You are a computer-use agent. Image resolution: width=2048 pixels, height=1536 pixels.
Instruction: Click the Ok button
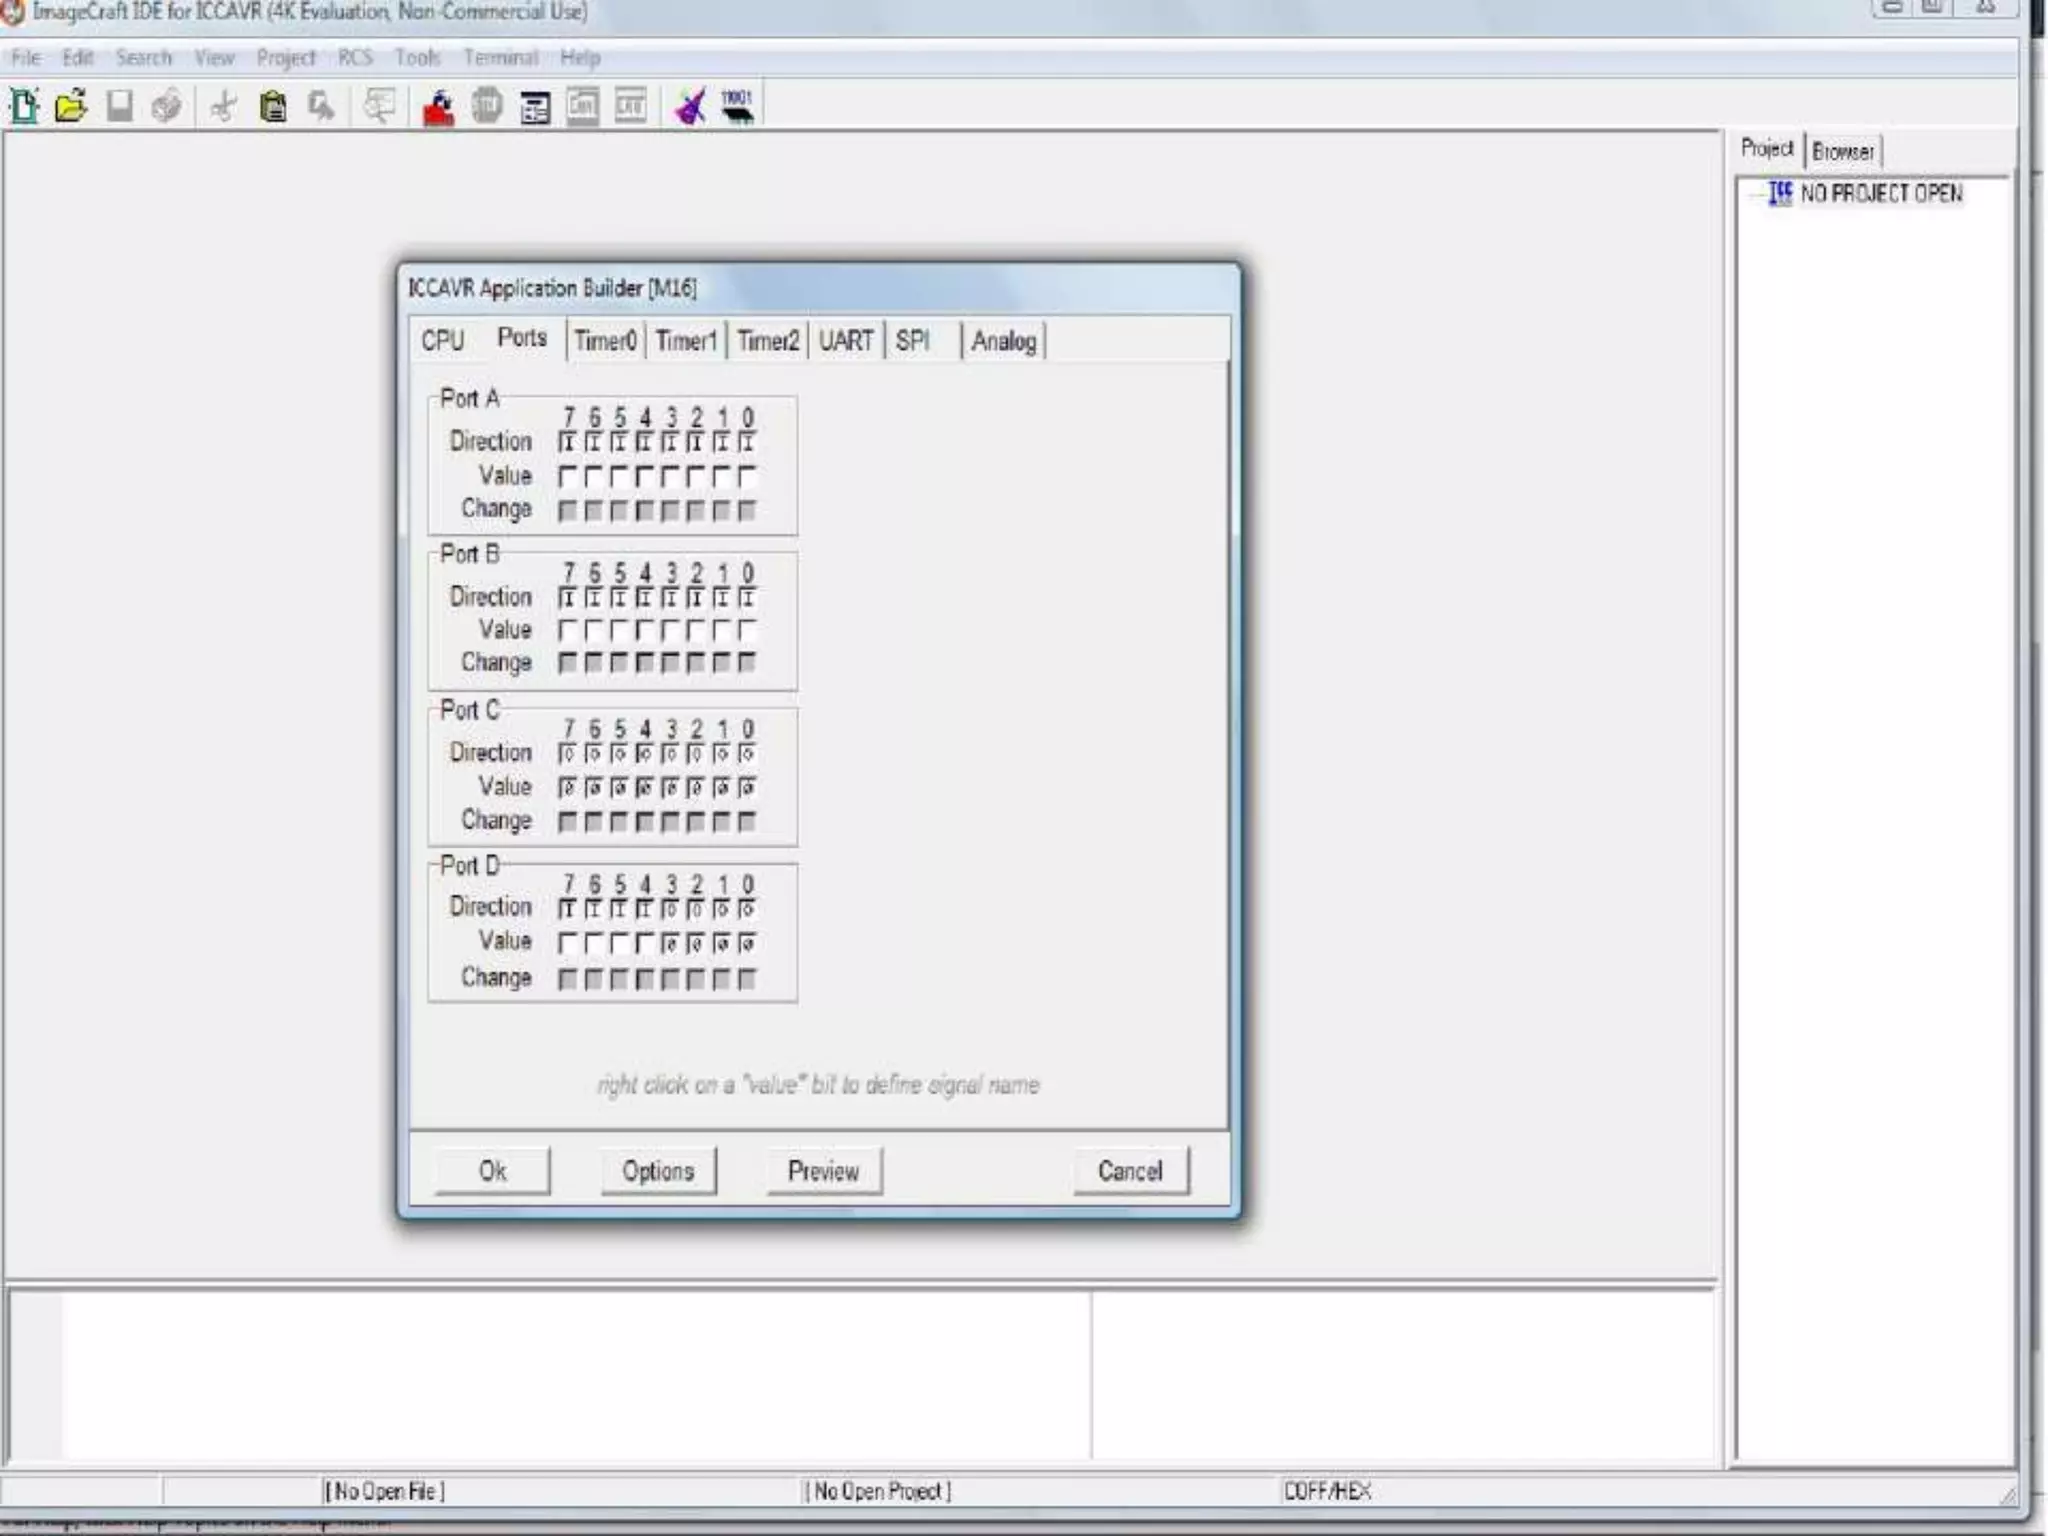pyautogui.click(x=492, y=1171)
